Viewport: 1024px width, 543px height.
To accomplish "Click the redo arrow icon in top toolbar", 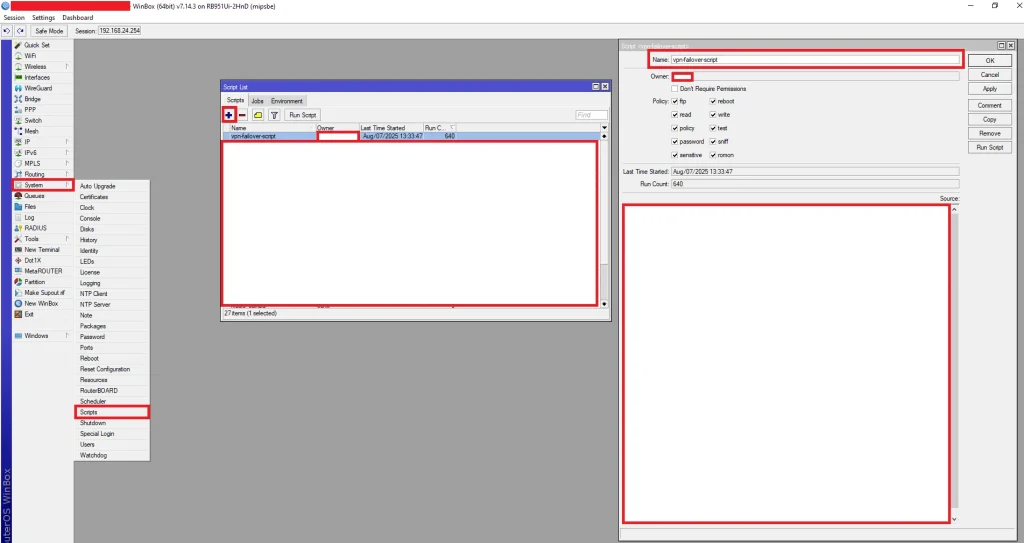I will pos(20,31).
